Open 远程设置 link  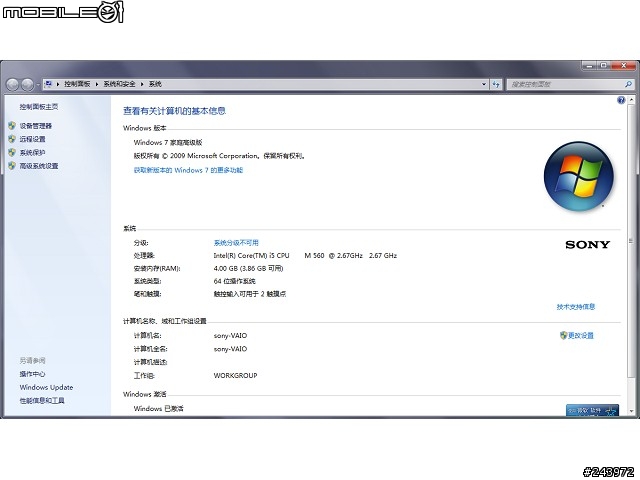(x=32, y=139)
